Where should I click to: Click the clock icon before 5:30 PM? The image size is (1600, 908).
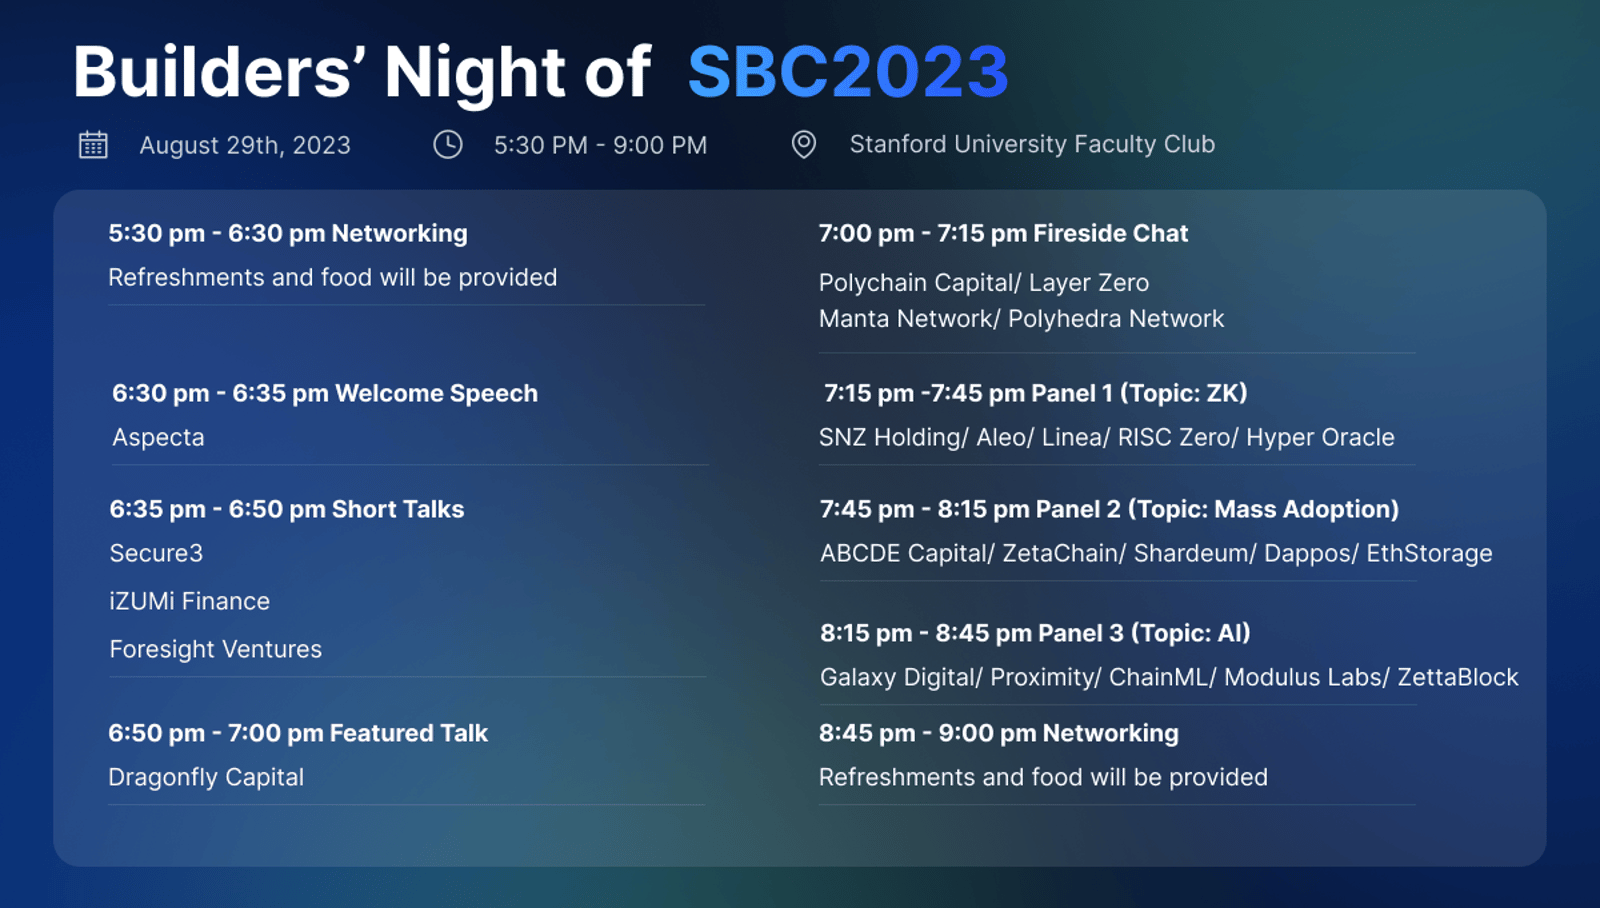(448, 145)
